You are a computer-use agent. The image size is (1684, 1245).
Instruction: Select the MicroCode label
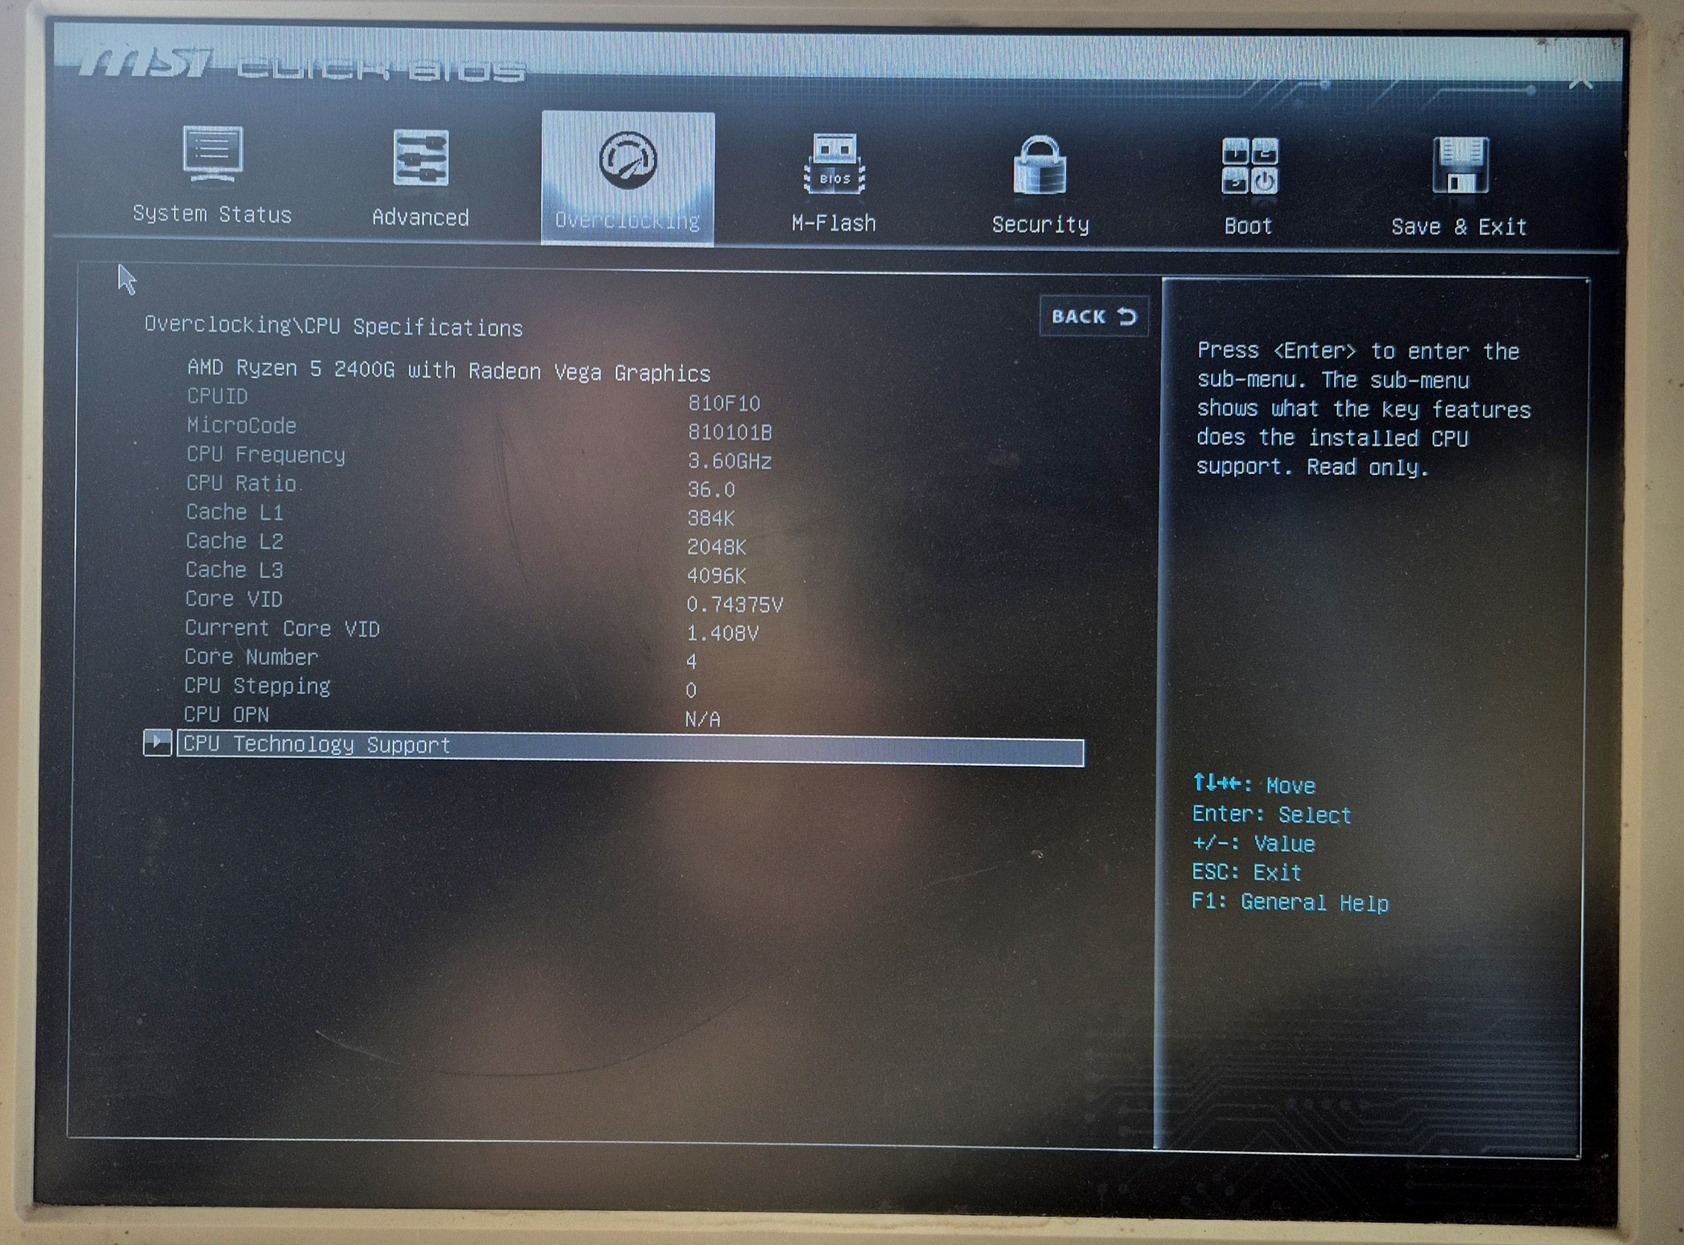coord(241,425)
